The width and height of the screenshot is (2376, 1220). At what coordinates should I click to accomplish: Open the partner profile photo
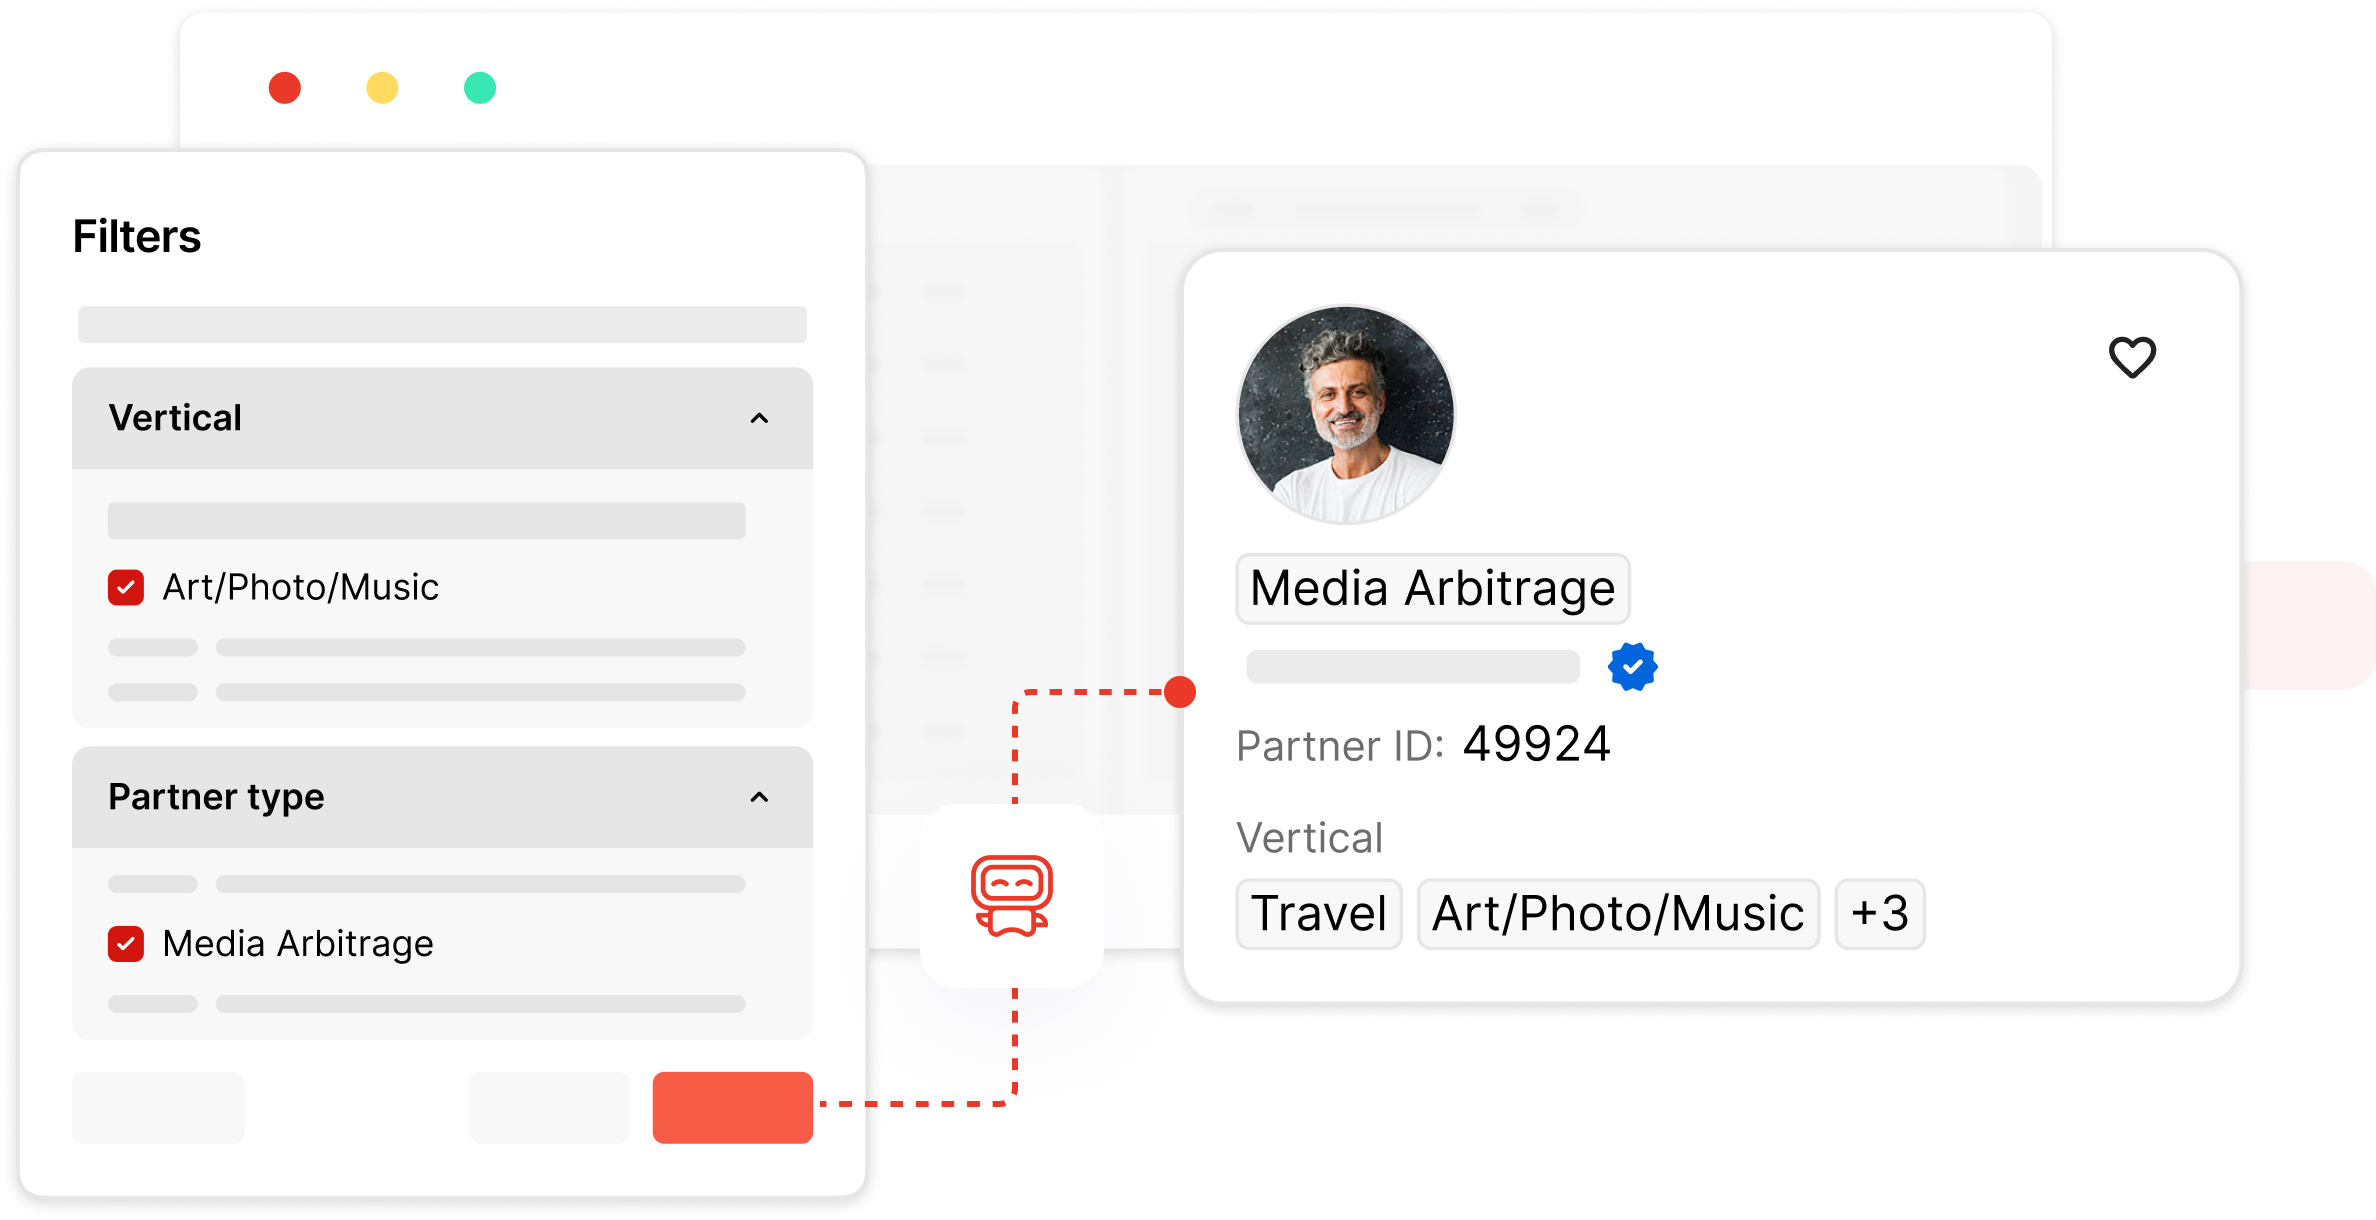point(1346,414)
